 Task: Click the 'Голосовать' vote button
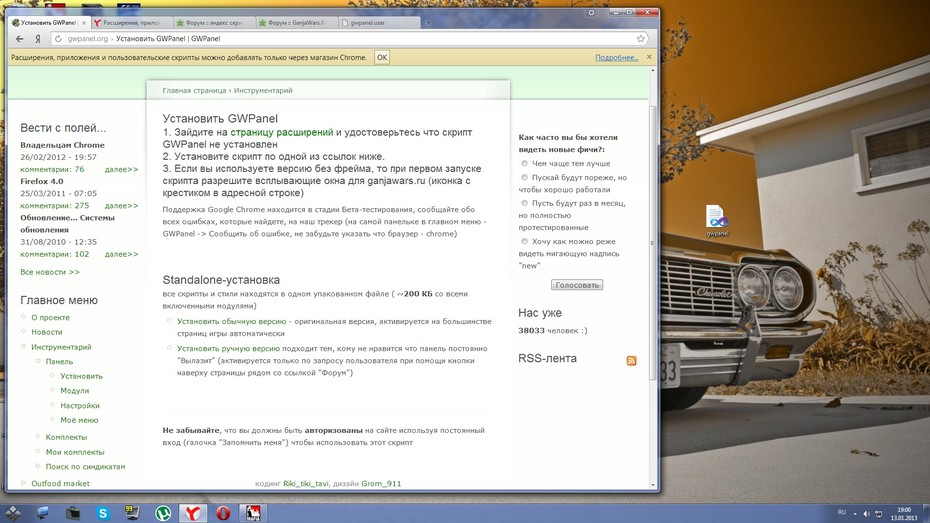577,285
